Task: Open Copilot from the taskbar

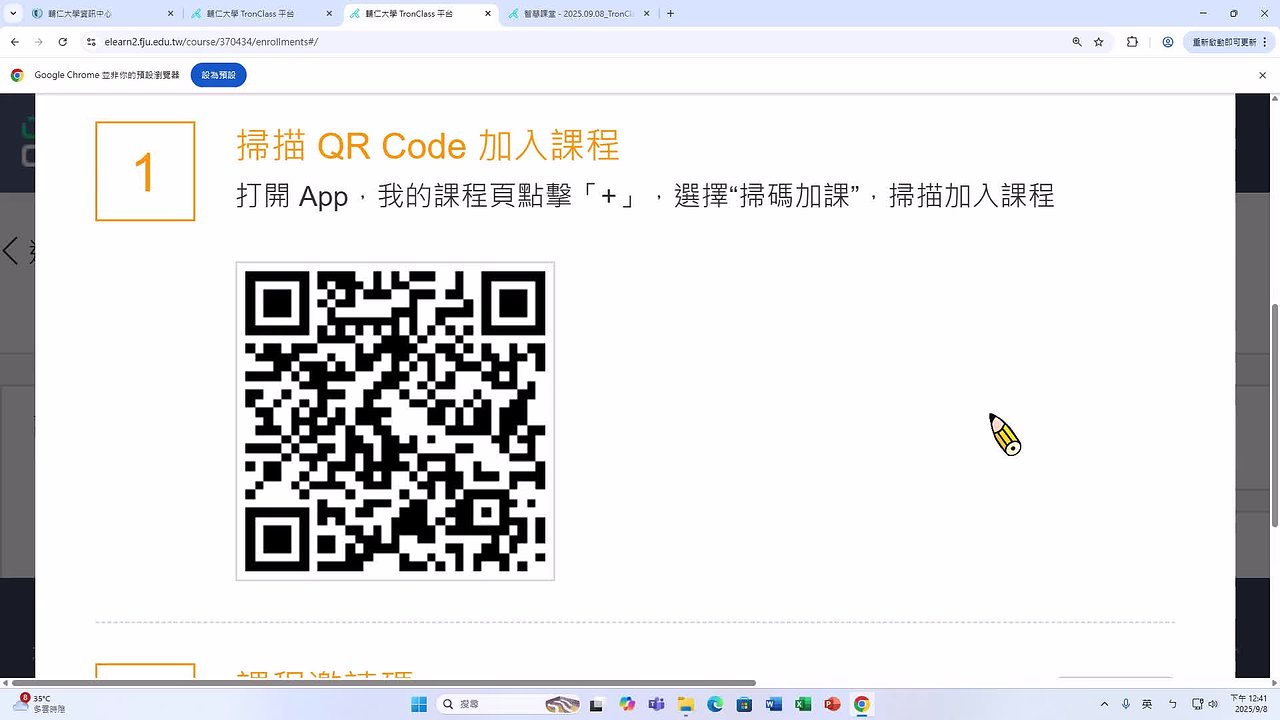Action: tap(627, 704)
